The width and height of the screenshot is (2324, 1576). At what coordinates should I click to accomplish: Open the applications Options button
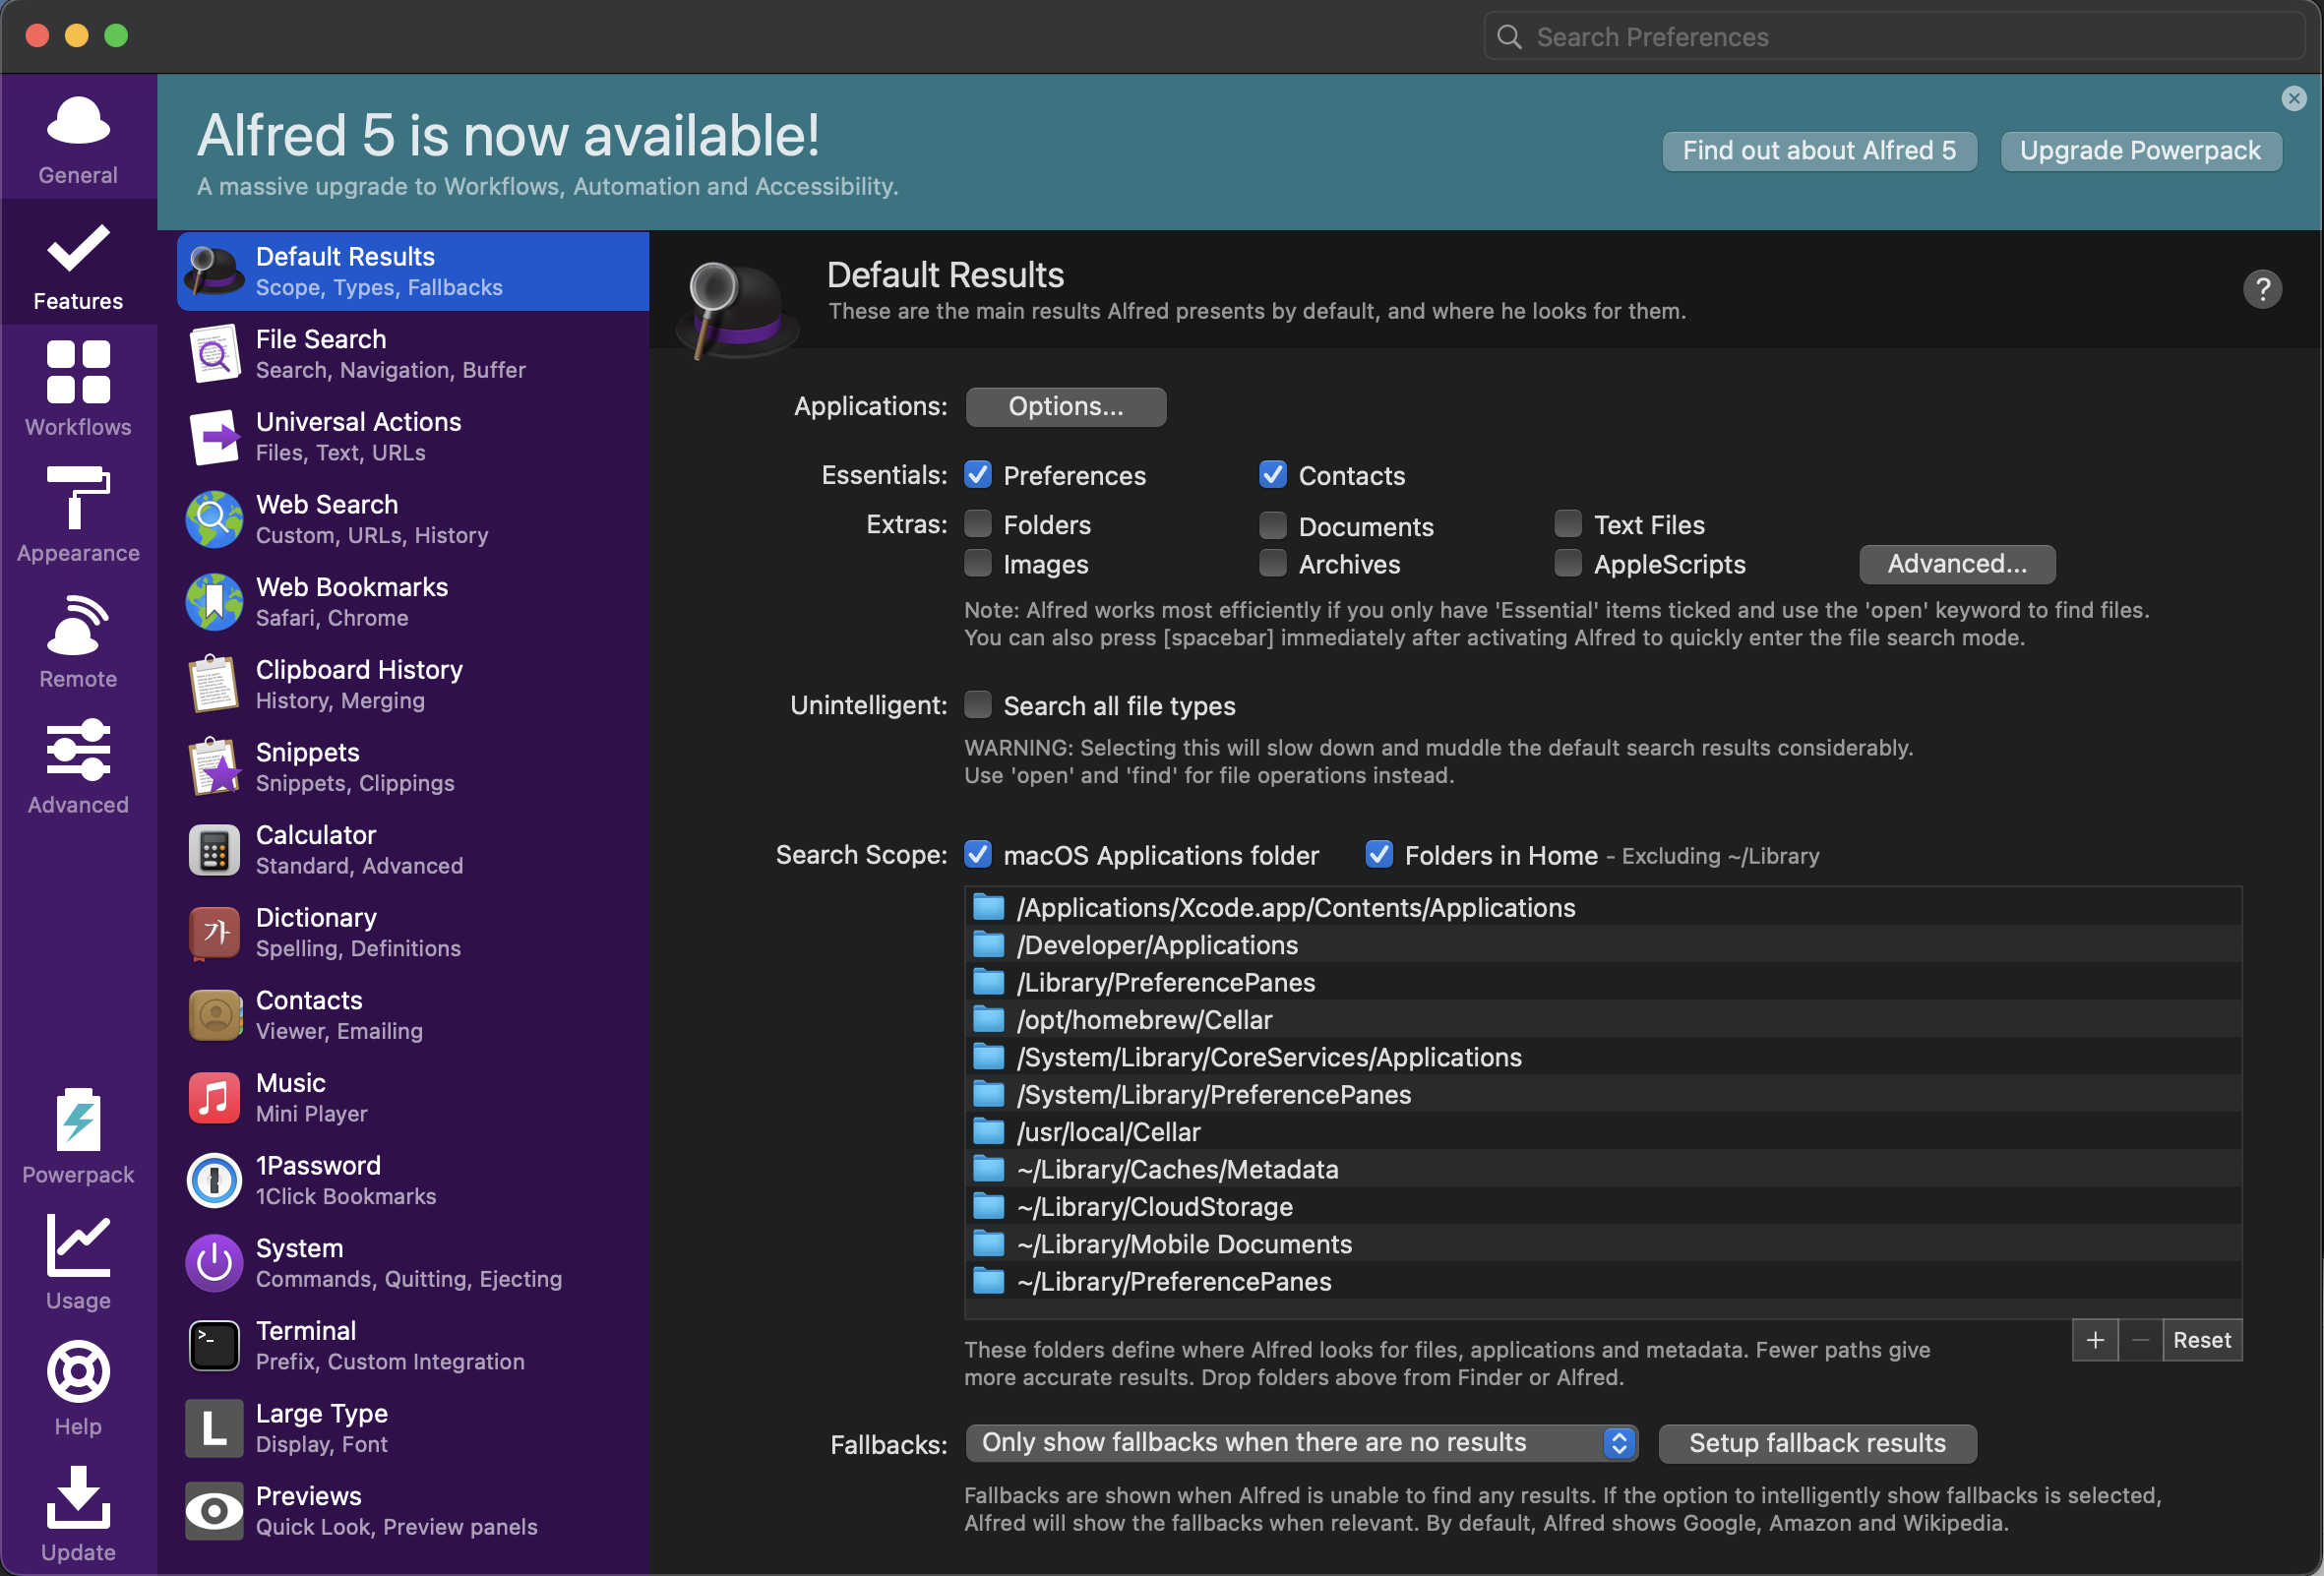(x=1065, y=406)
